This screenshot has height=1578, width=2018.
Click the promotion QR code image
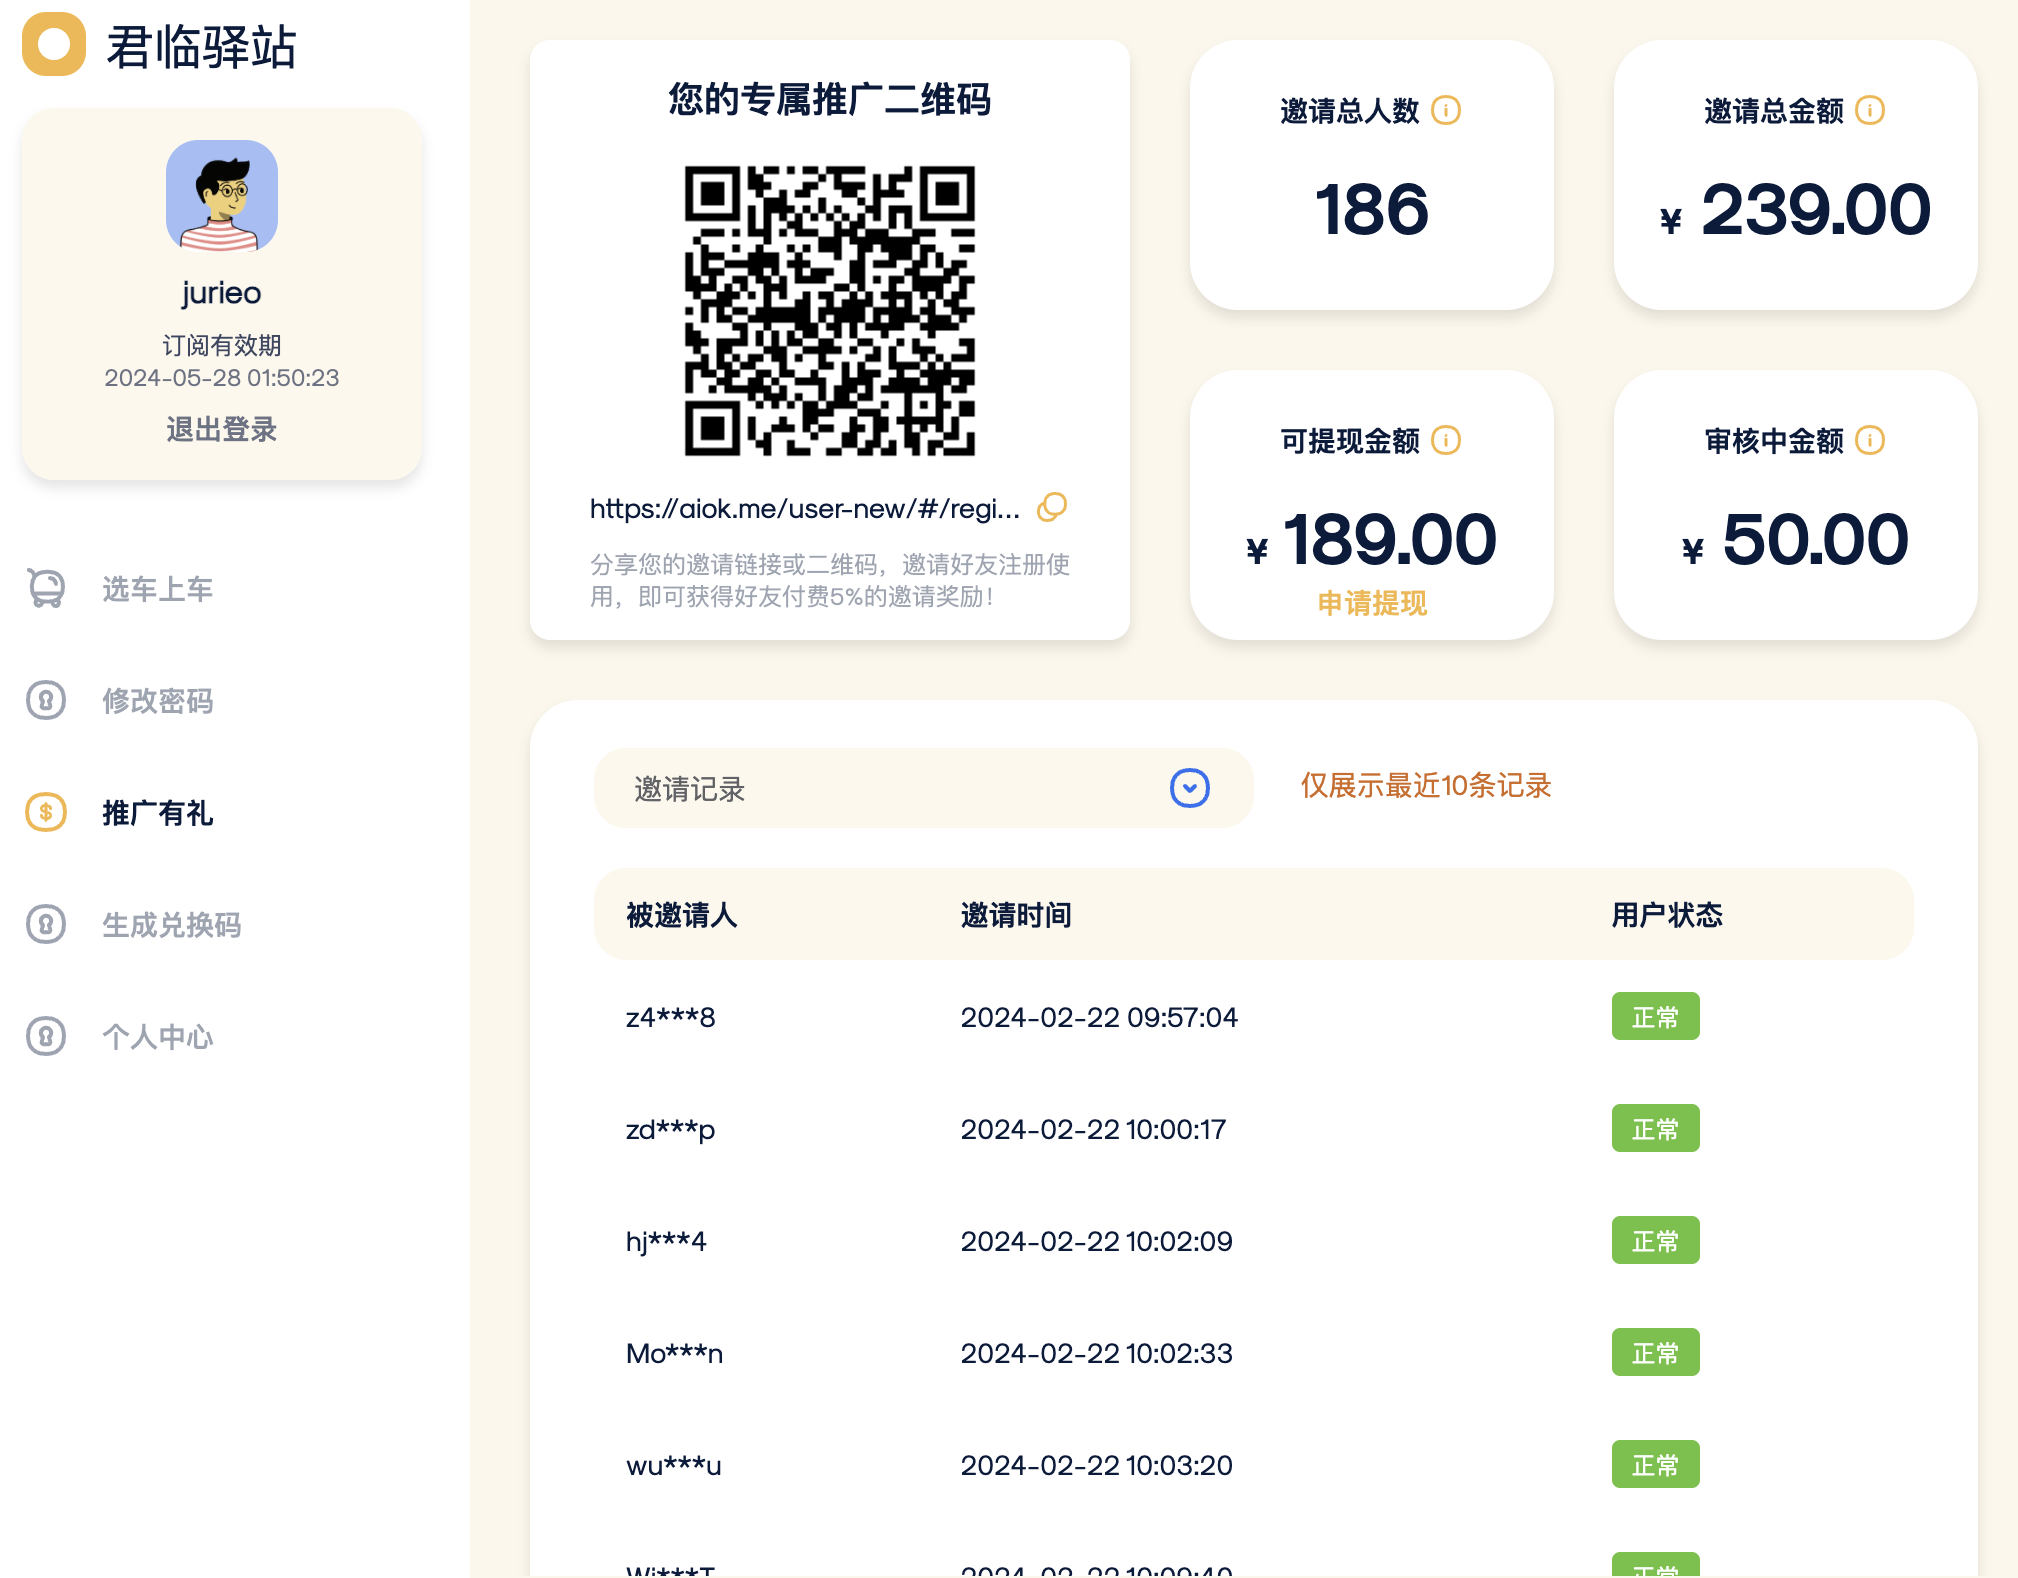click(829, 311)
